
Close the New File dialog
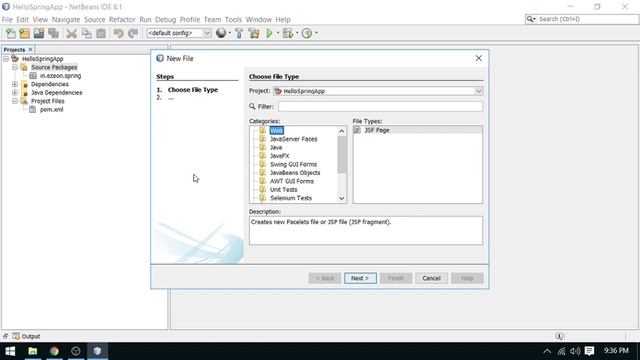478,58
